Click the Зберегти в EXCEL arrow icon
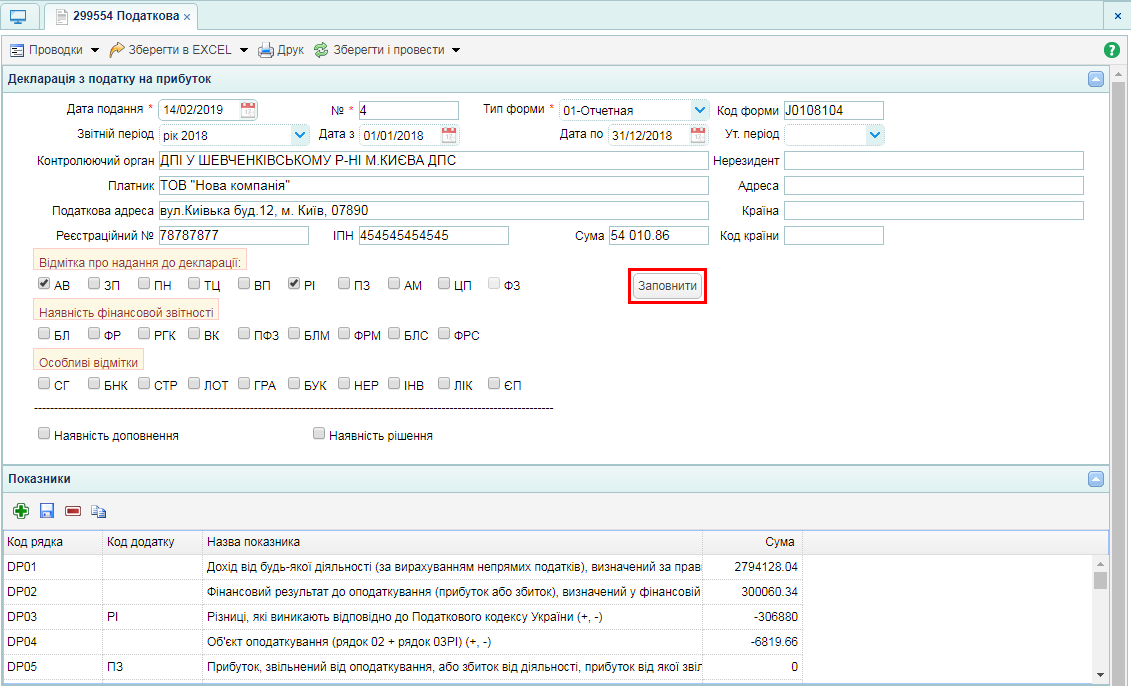Image resolution: width=1131 pixels, height=686 pixels. click(117, 50)
